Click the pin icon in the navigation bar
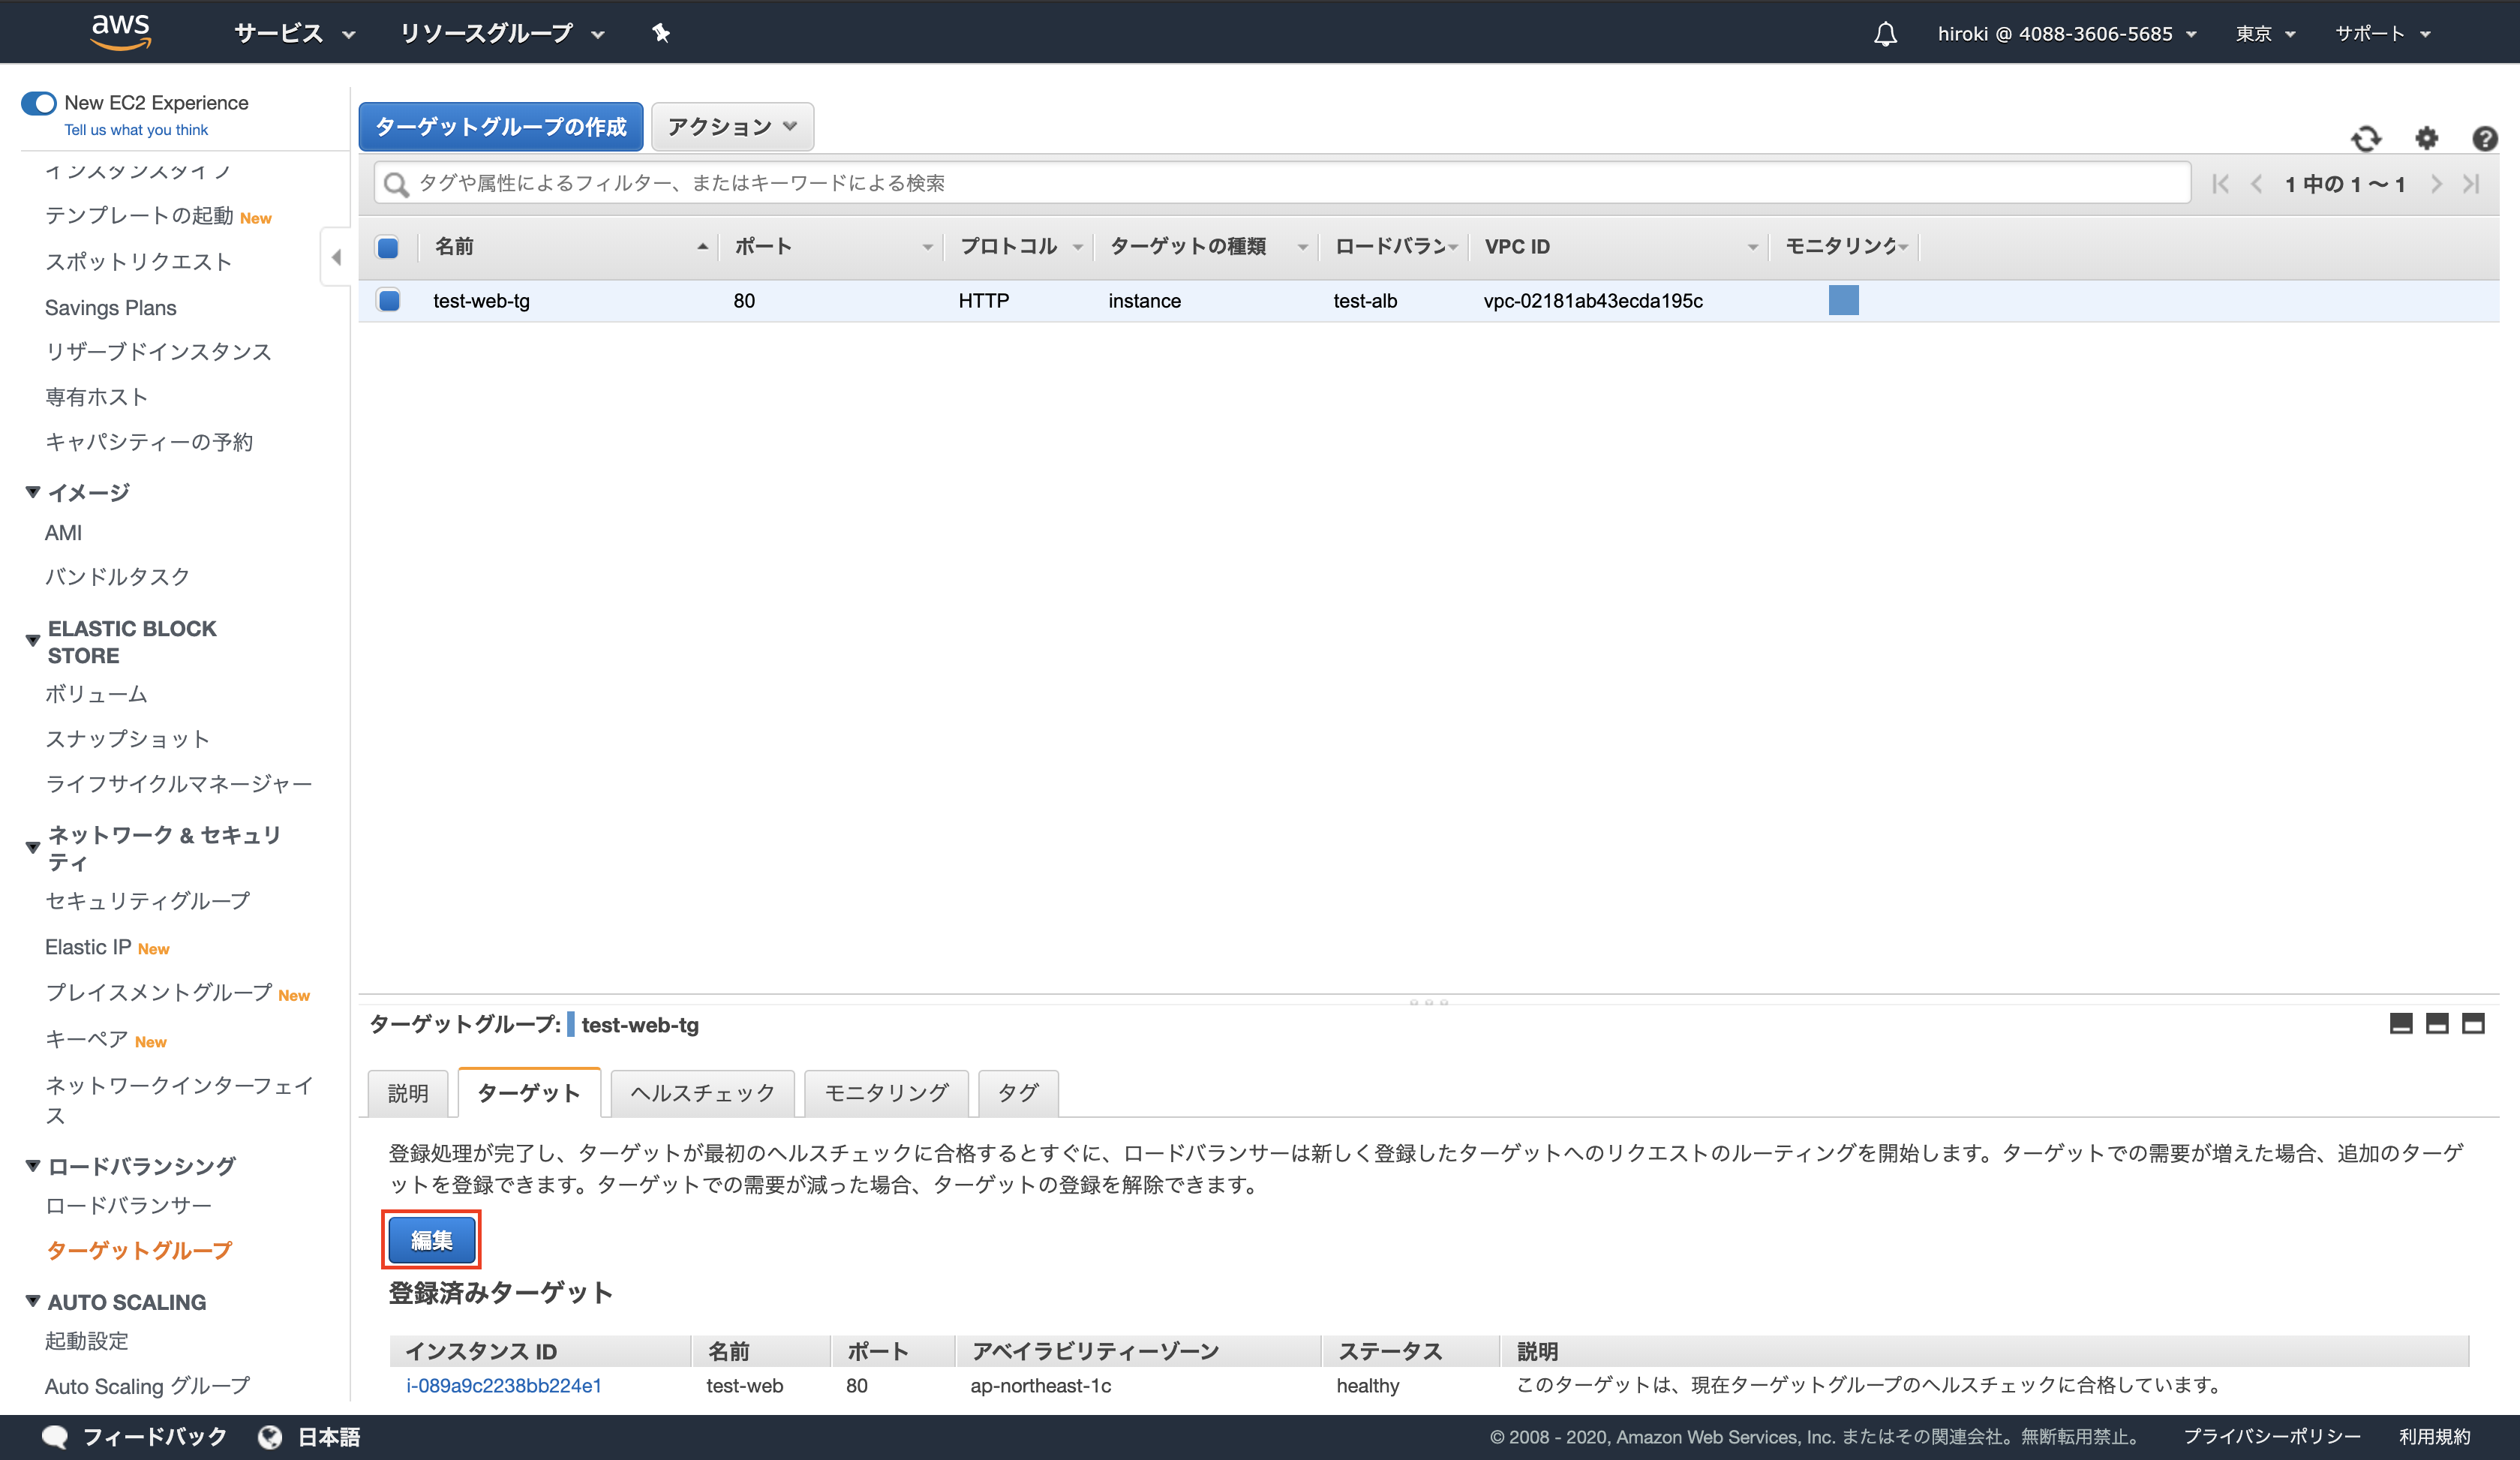The width and height of the screenshot is (2520, 1460). (x=661, y=33)
